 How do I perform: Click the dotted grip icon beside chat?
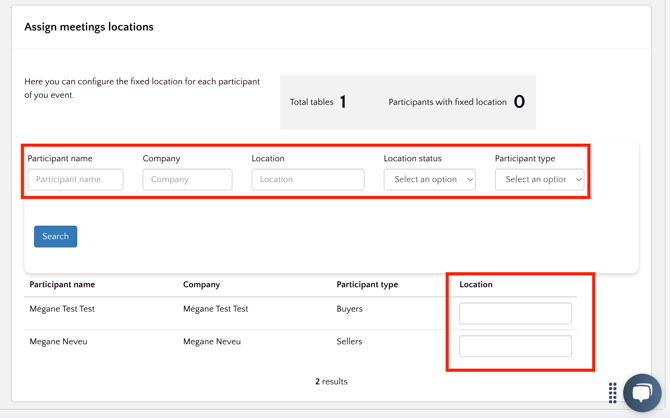(613, 393)
